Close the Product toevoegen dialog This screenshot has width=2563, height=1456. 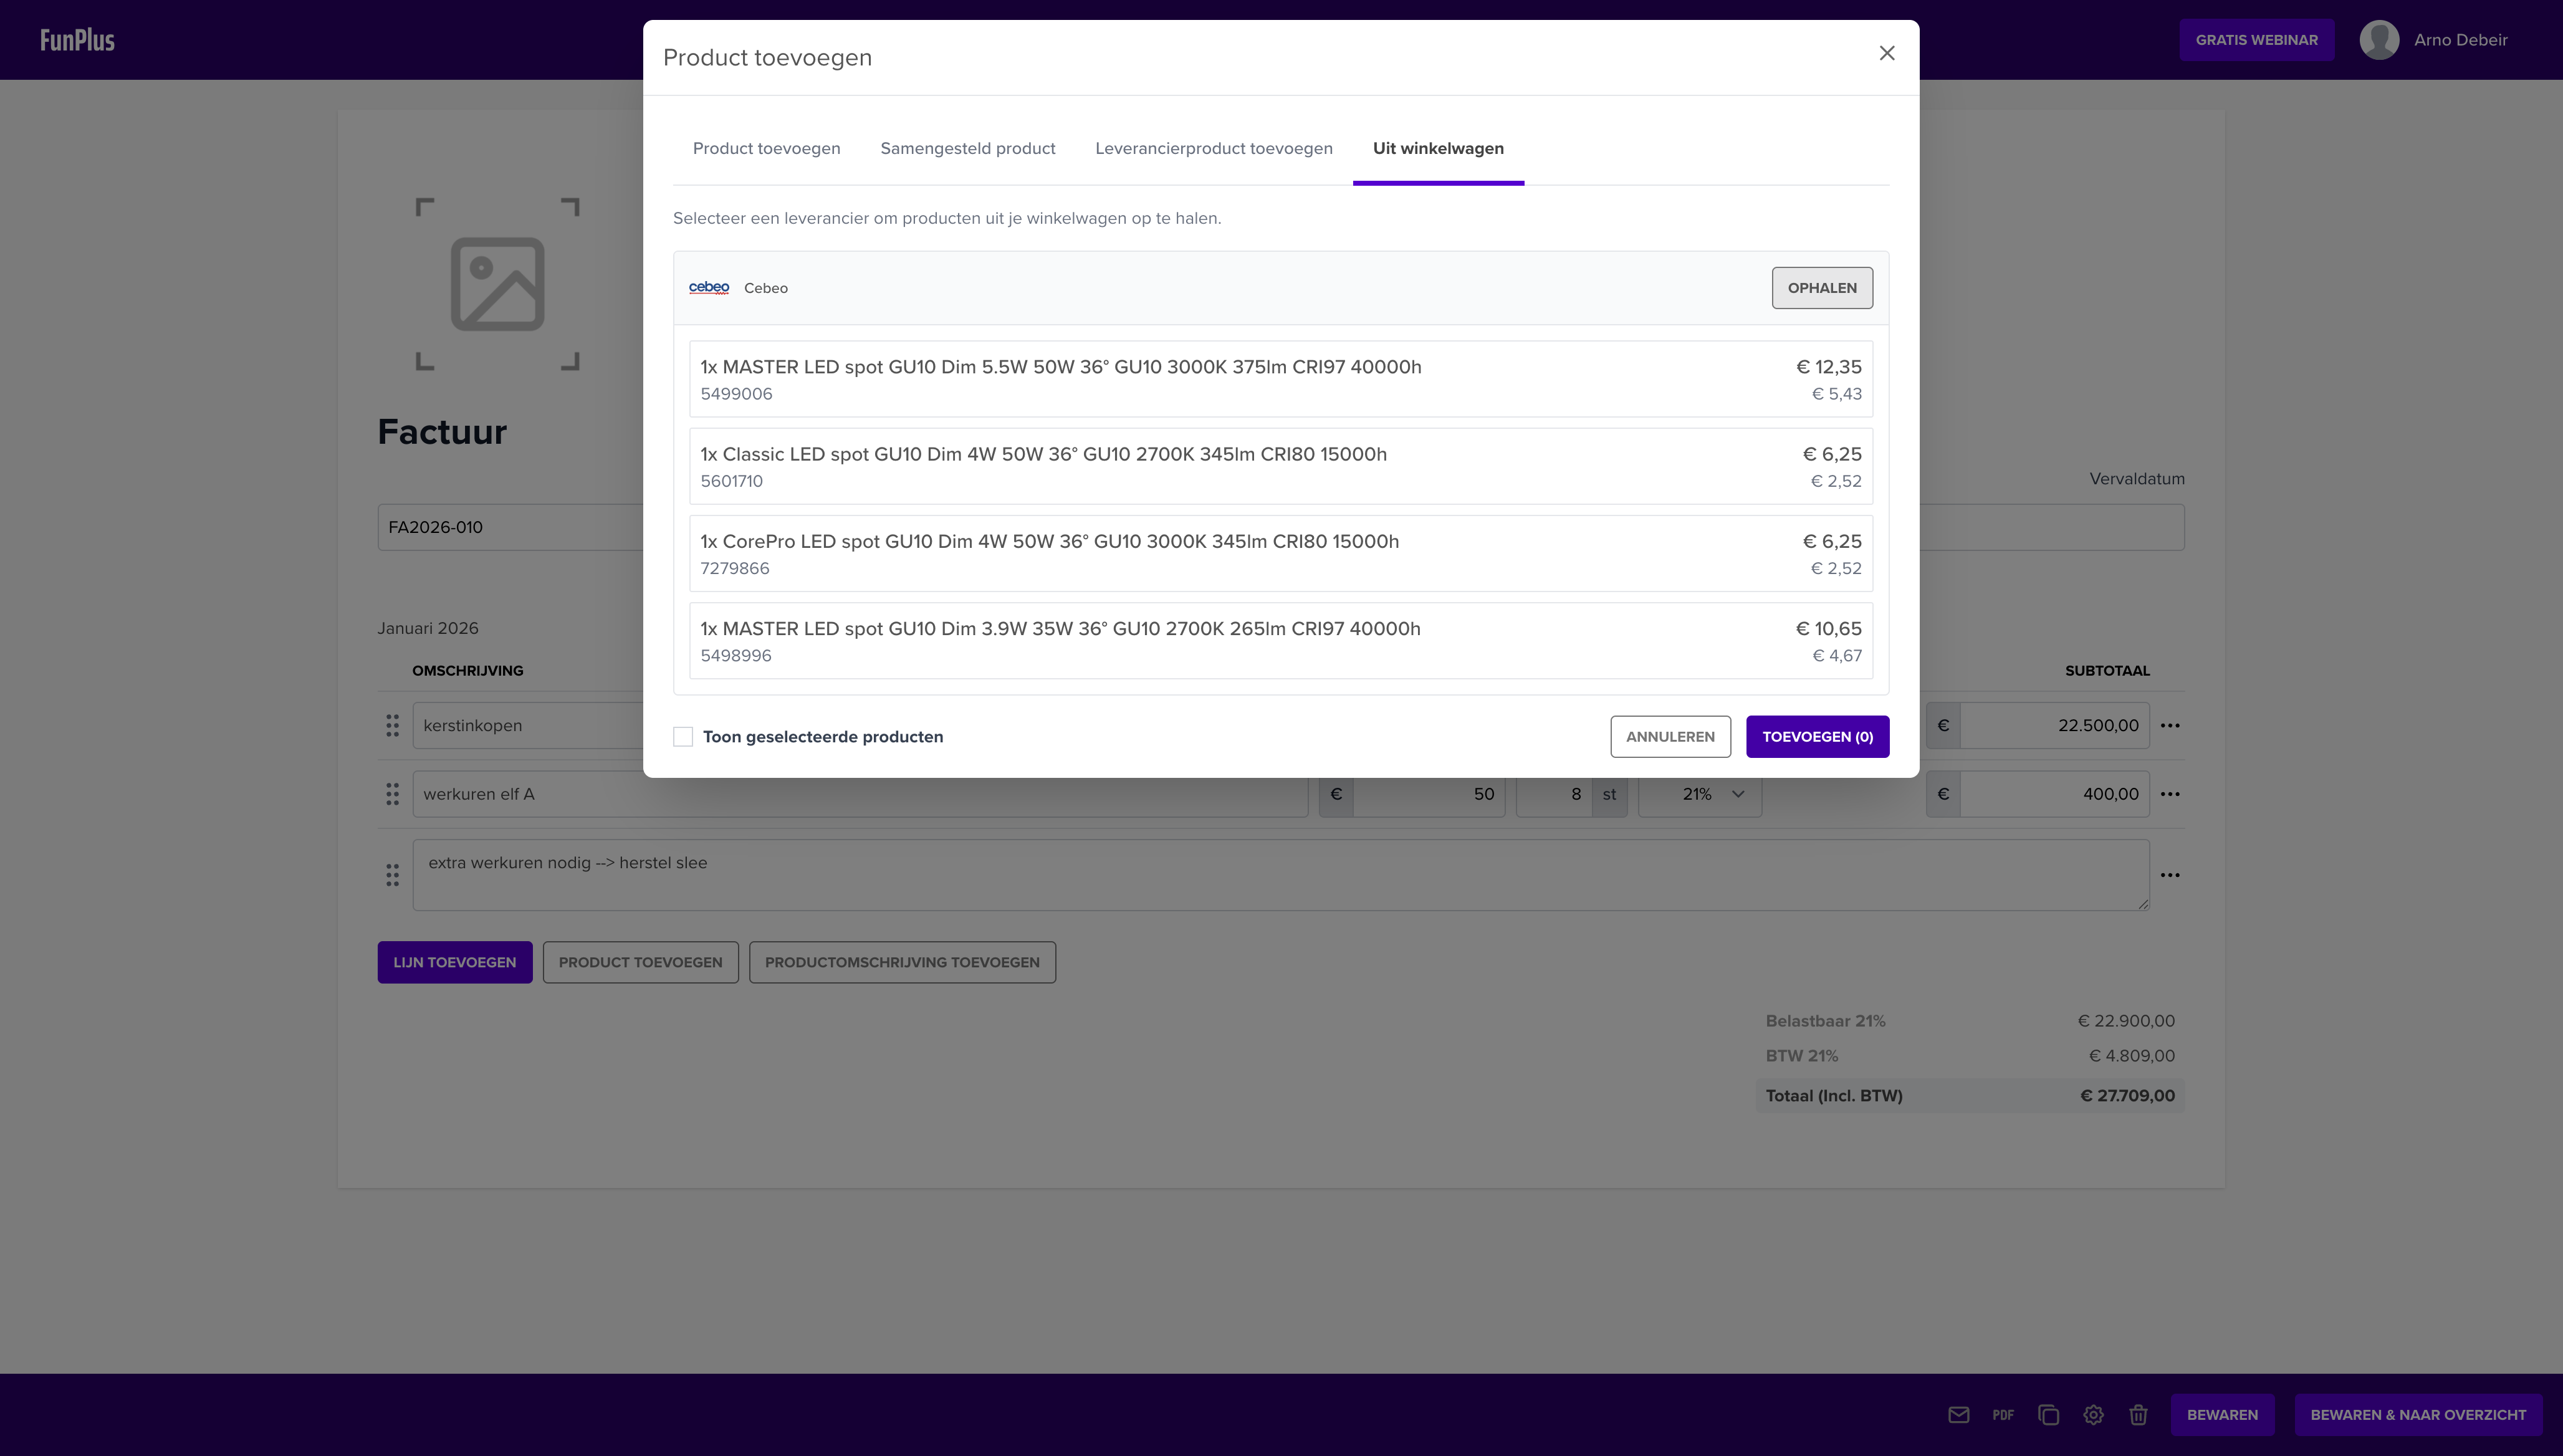pyautogui.click(x=1886, y=53)
